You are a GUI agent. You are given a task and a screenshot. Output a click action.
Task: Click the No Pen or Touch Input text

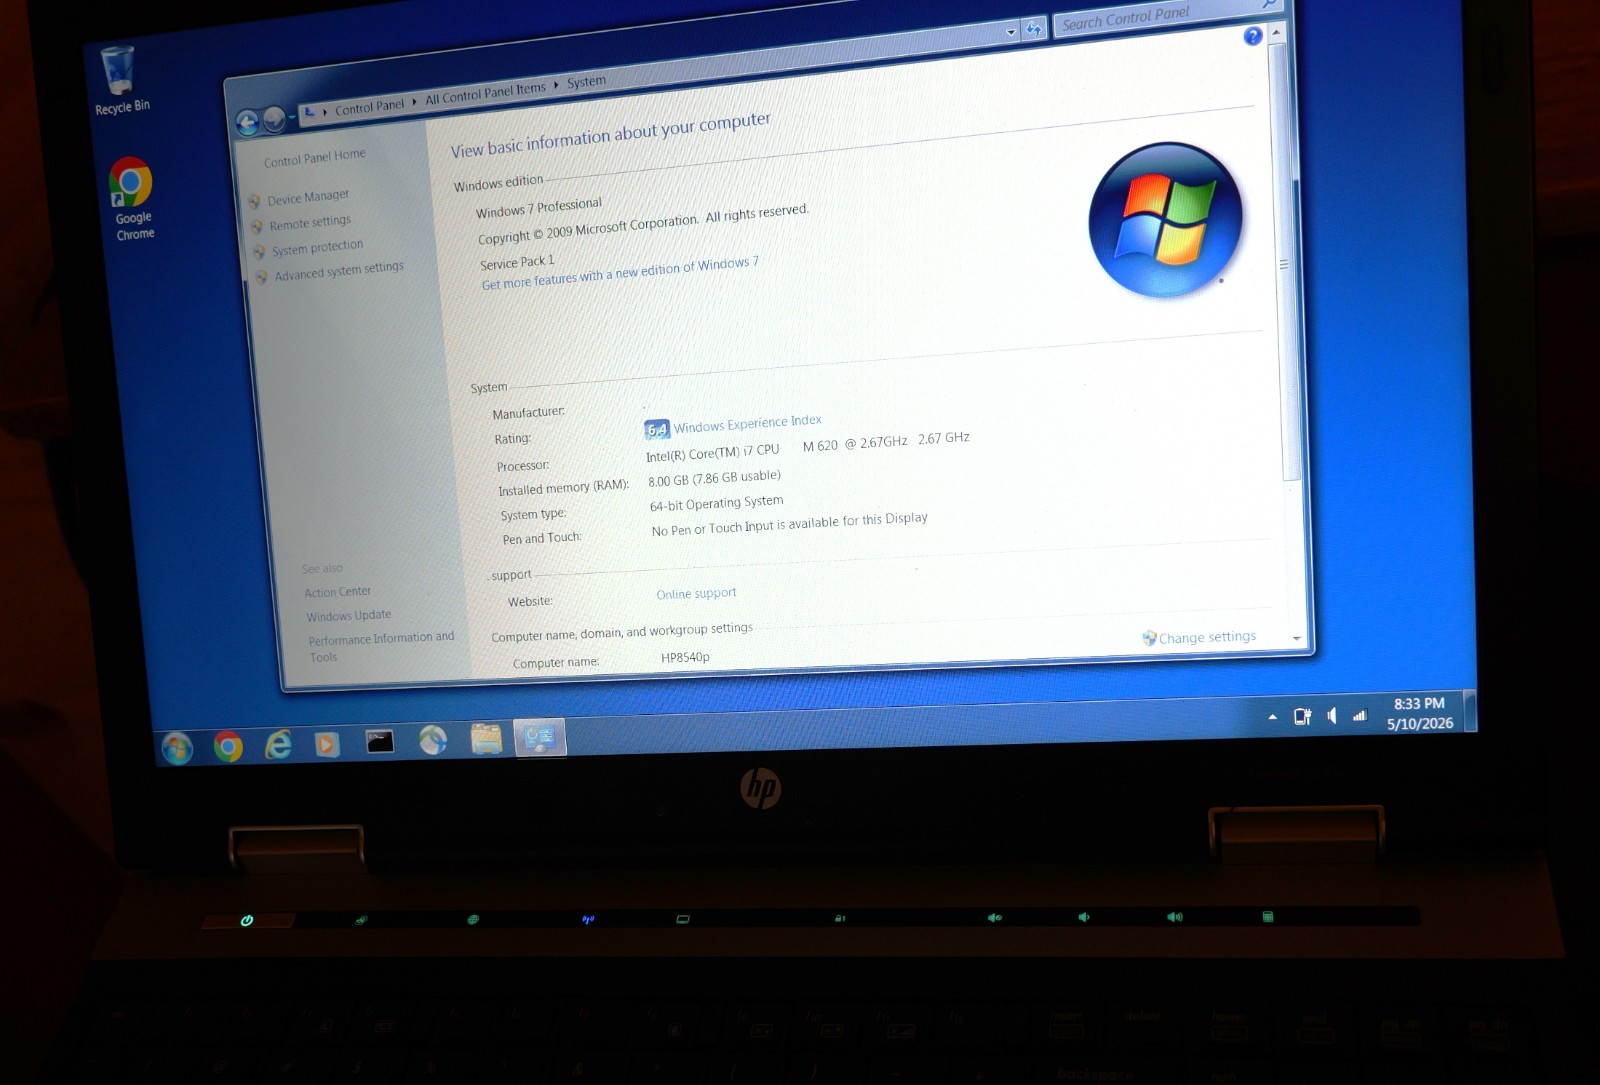789,523
